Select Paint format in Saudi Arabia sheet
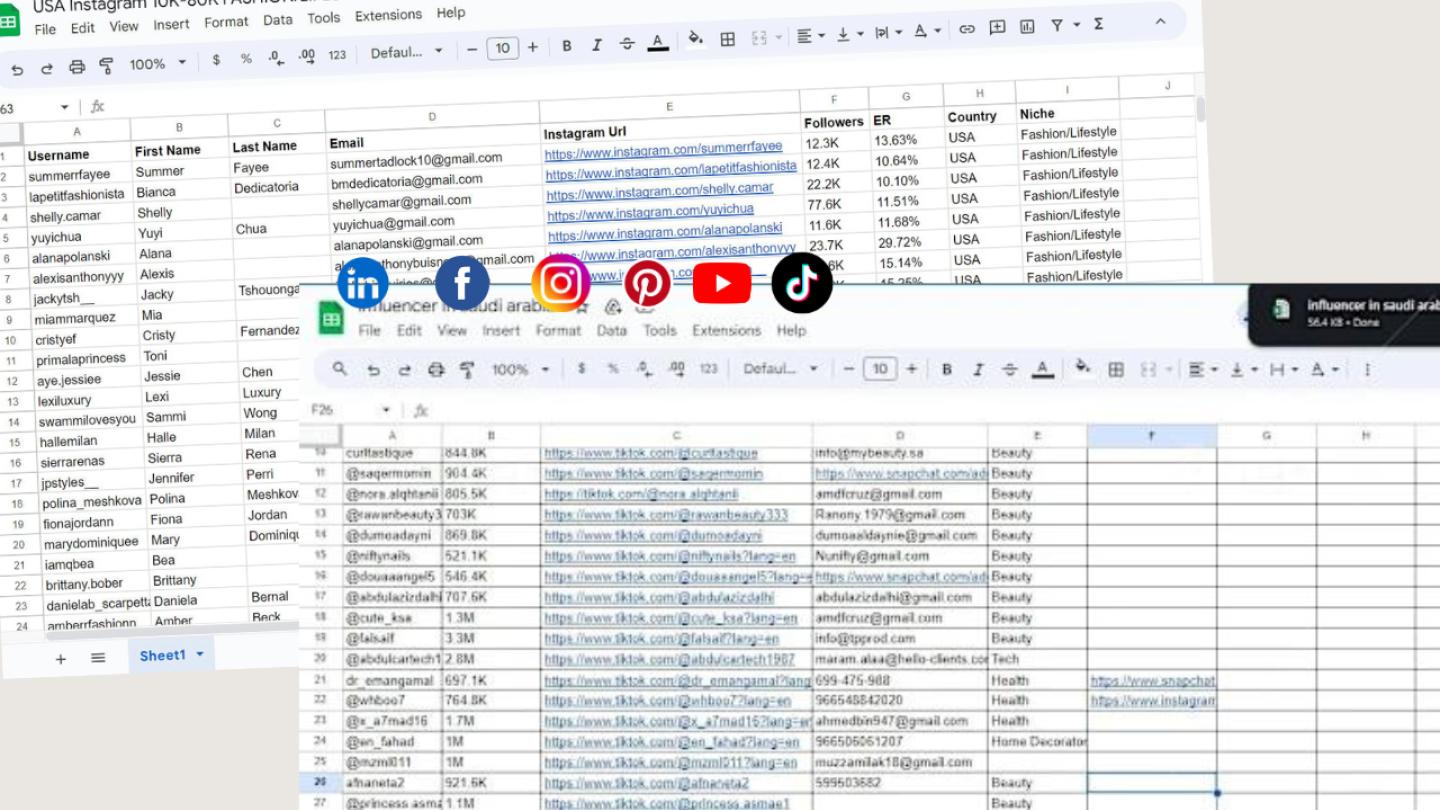This screenshot has width=1440, height=810. (467, 370)
